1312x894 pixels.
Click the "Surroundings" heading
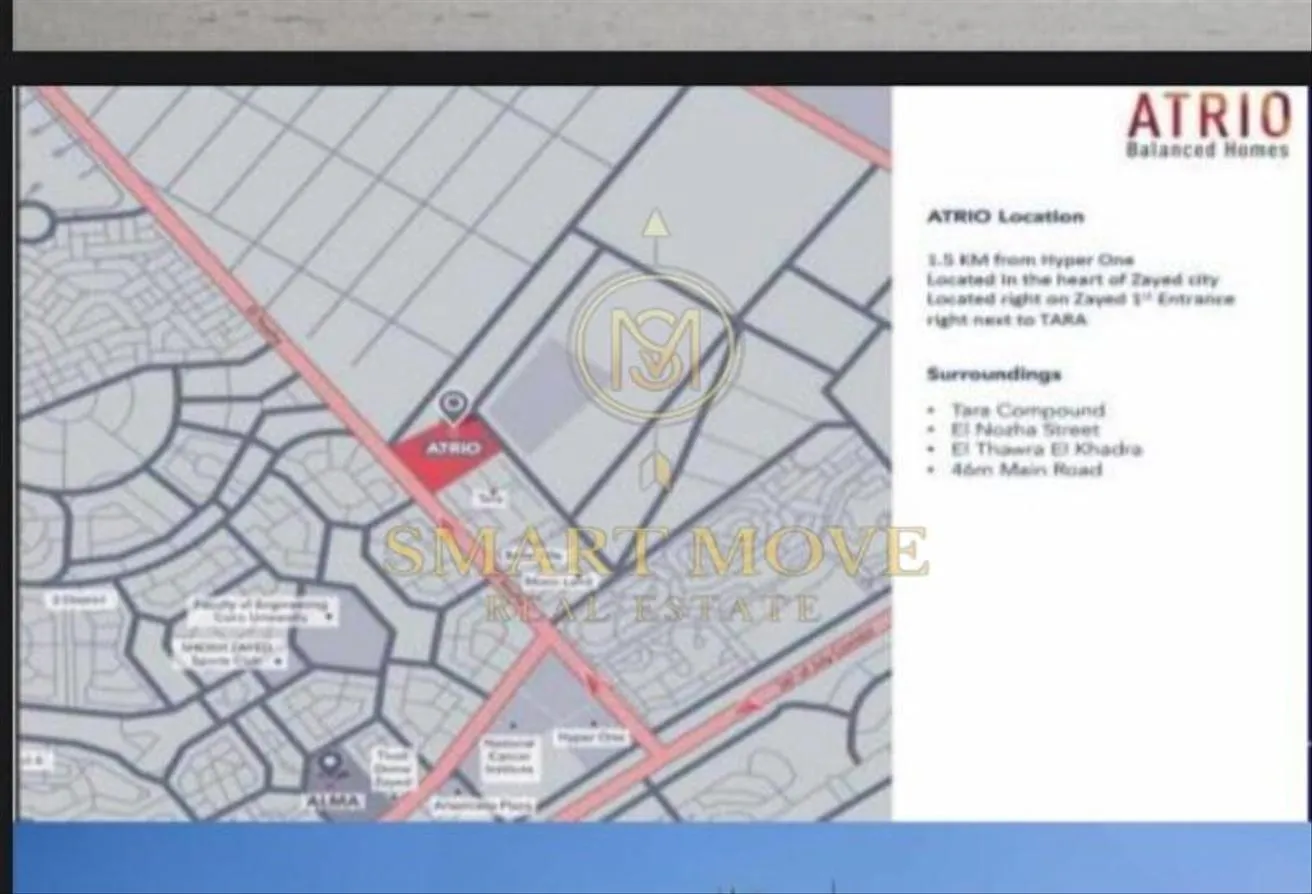click(994, 374)
